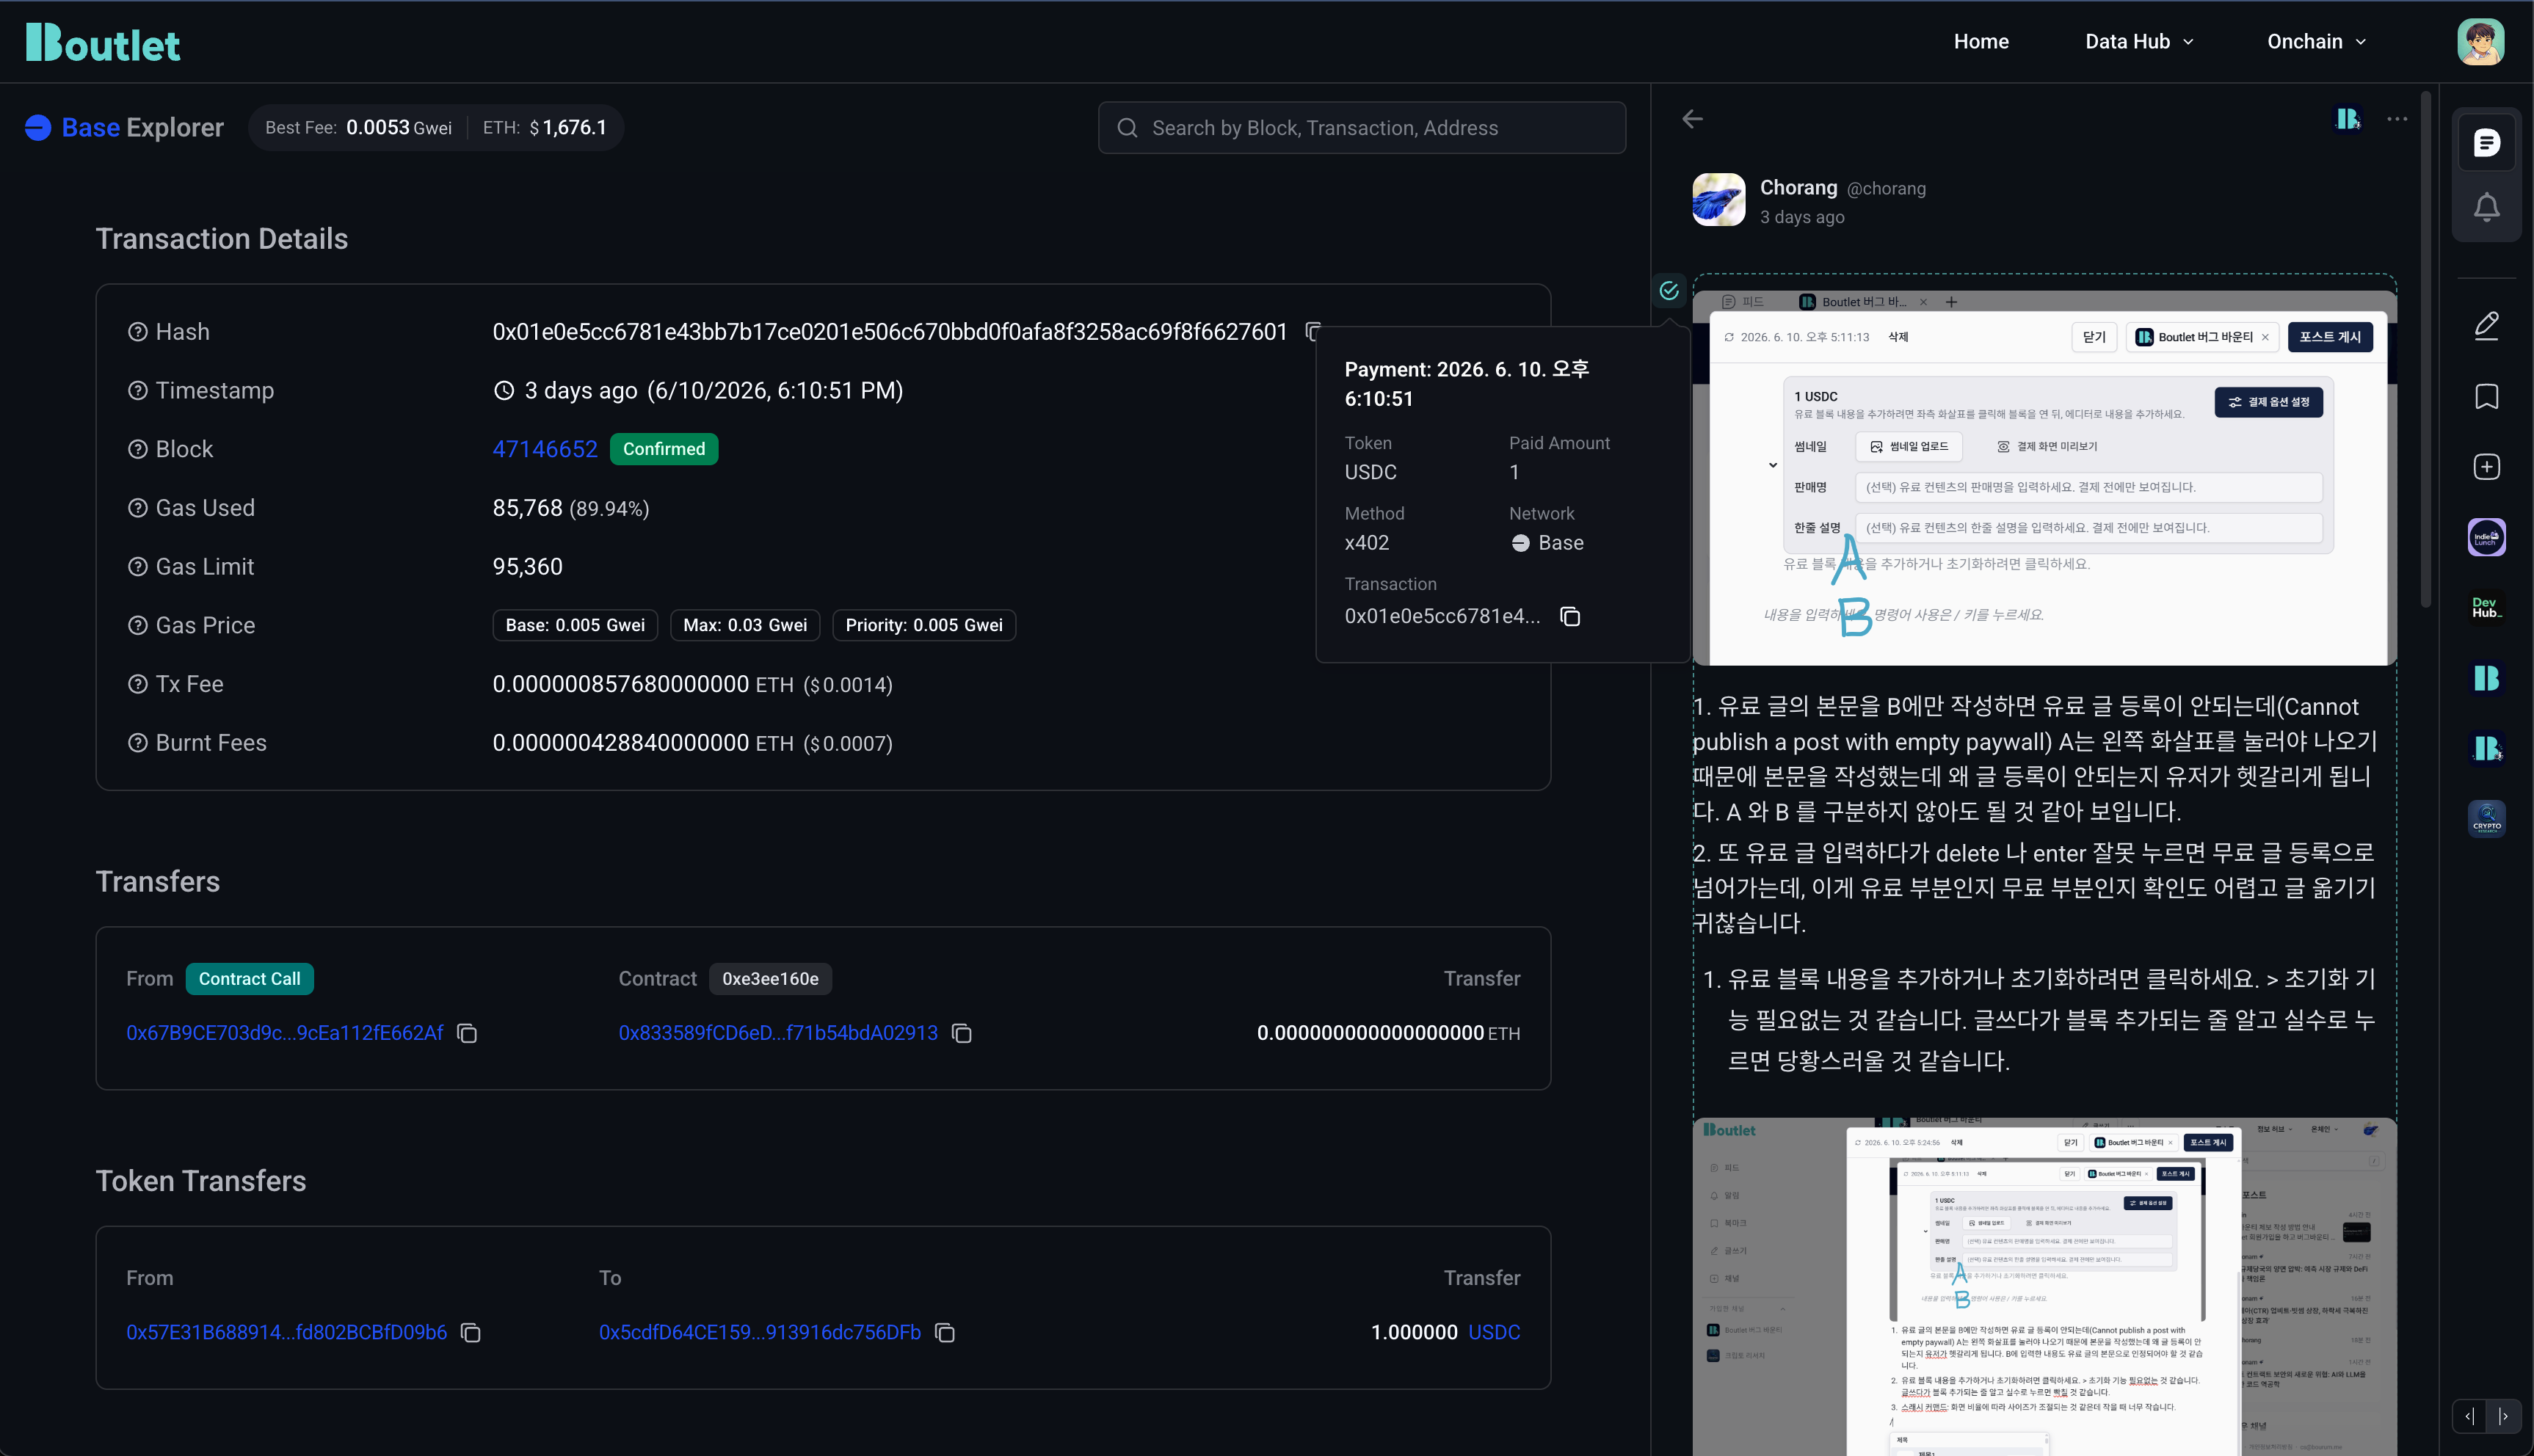Screen dimensions: 2534x1456
Task: Open the Dev Hub channel
Action: coord(2487,608)
